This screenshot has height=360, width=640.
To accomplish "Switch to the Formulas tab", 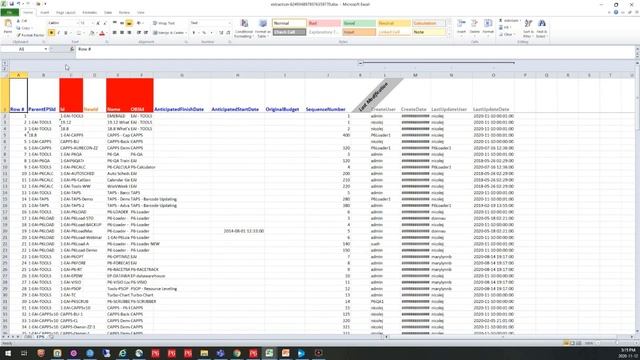I will pos(89,13).
